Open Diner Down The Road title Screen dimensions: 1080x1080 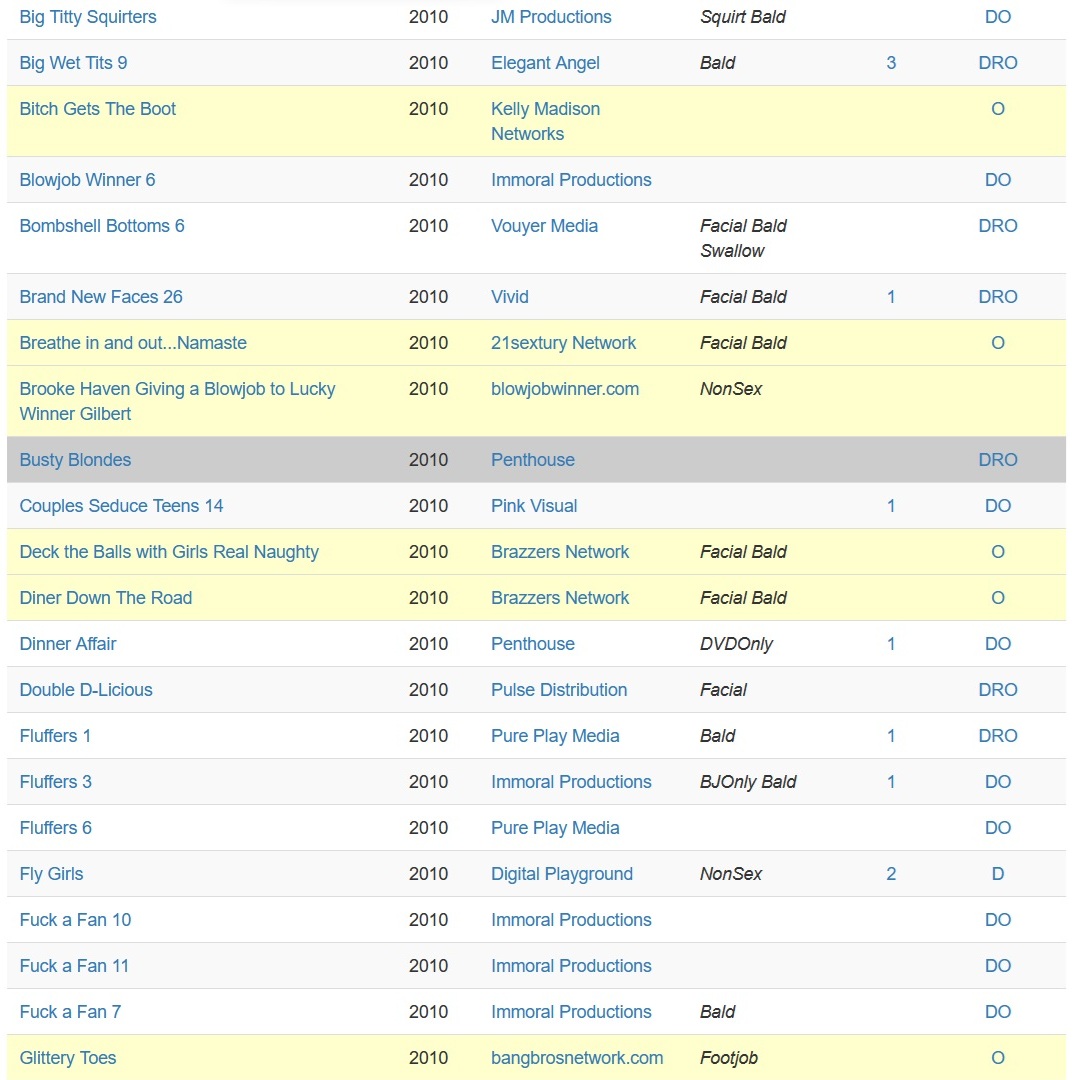click(105, 598)
